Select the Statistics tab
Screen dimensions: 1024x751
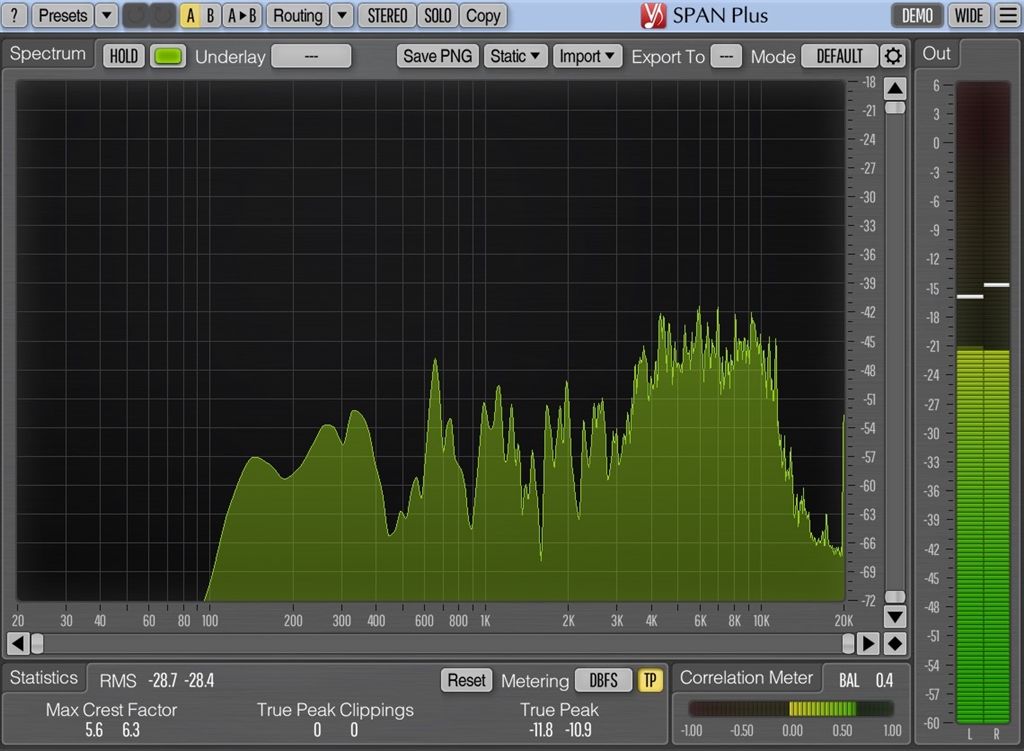point(43,678)
